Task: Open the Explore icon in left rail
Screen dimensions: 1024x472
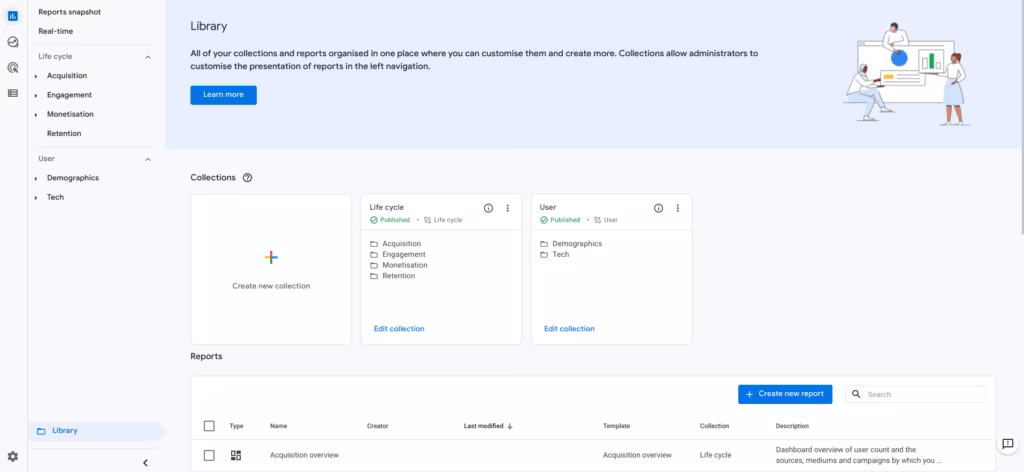Action: (13, 42)
